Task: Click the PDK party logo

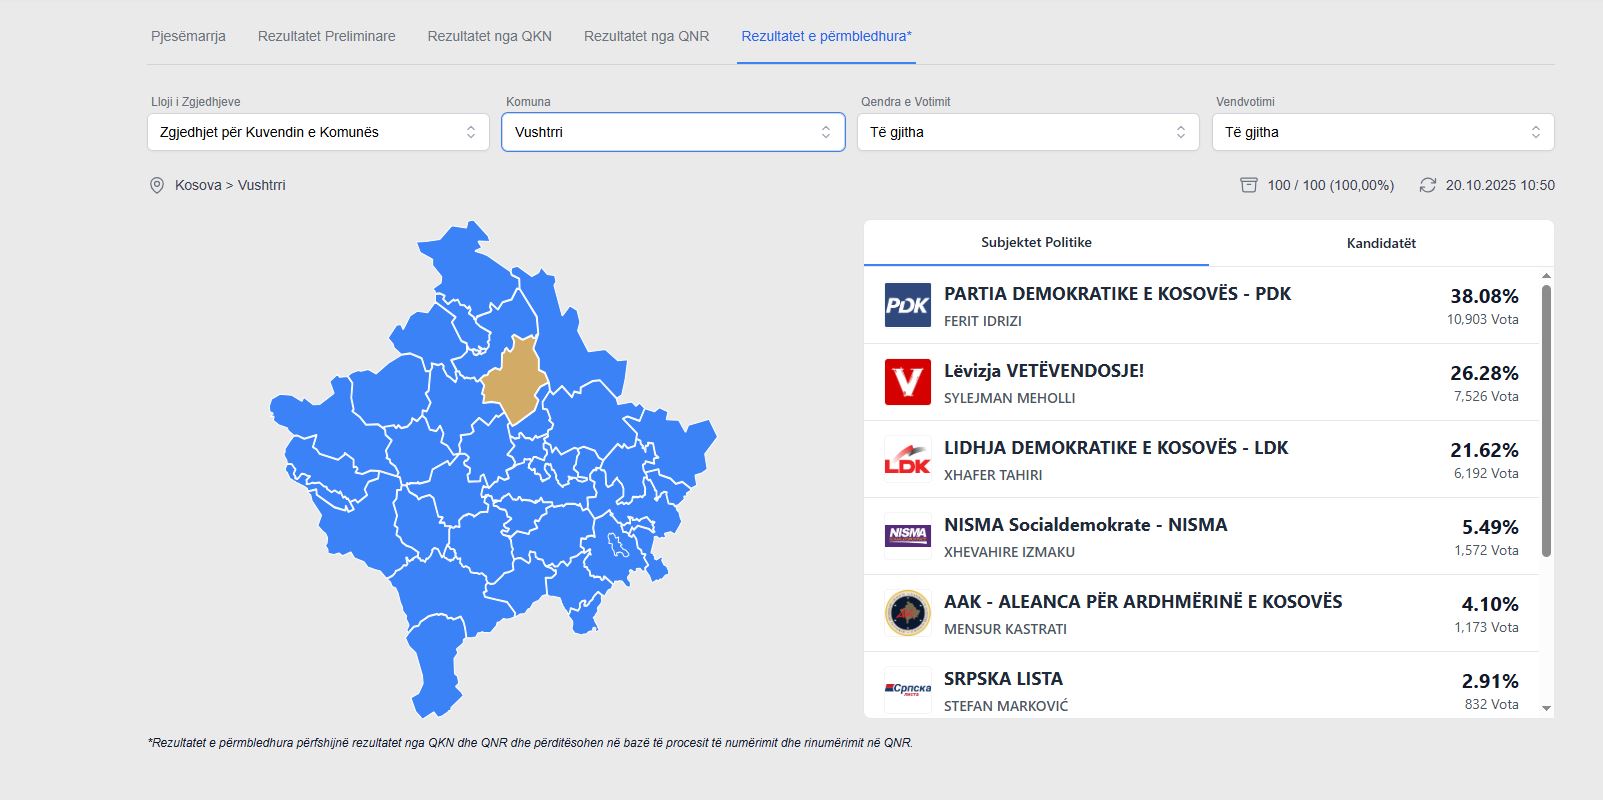Action: pos(907,305)
